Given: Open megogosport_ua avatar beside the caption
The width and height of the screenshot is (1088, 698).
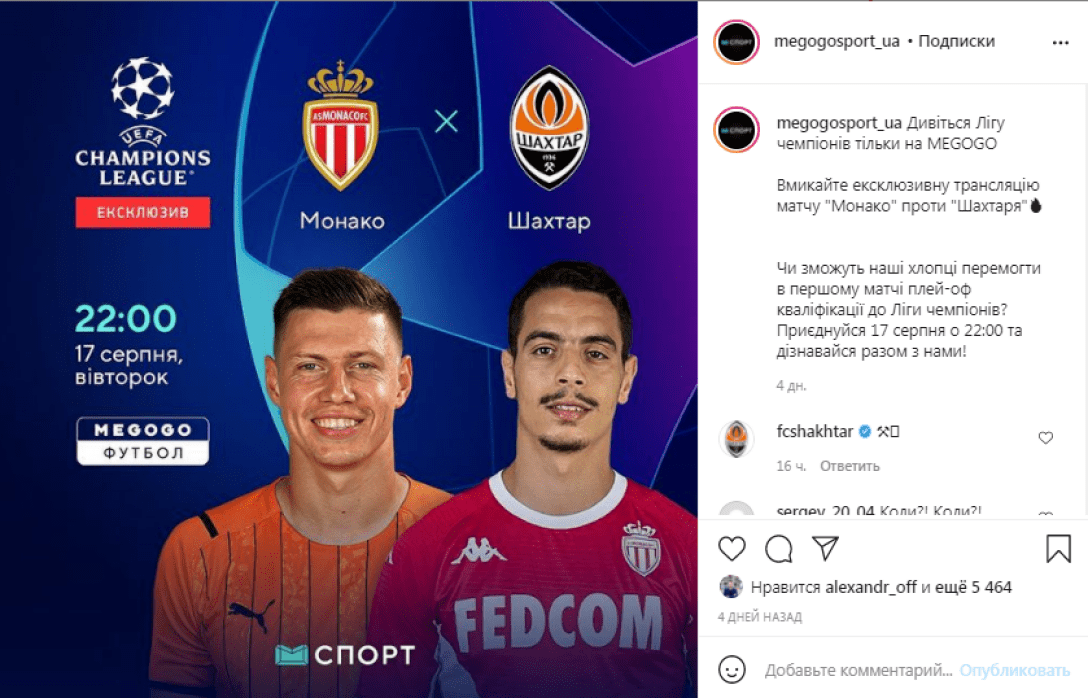Looking at the screenshot, I should (x=736, y=130).
